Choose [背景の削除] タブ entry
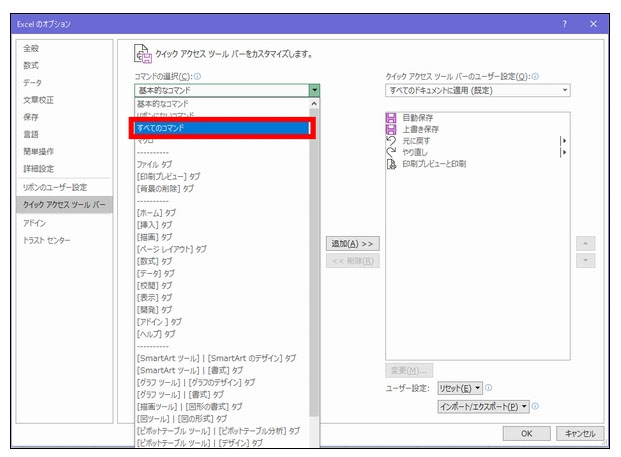The image size is (621, 457). [222, 189]
